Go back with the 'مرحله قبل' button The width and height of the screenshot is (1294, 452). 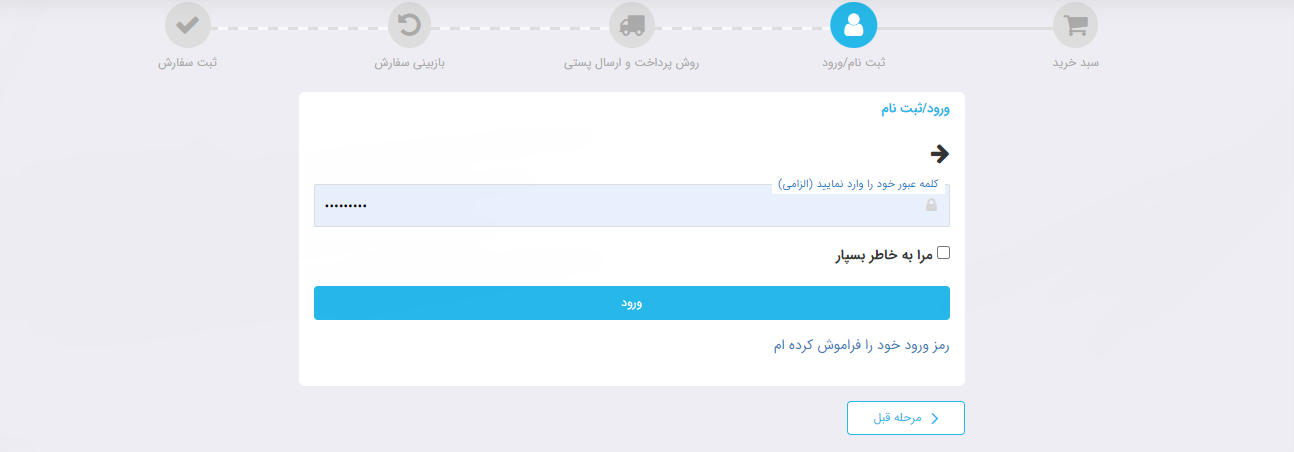(906, 418)
